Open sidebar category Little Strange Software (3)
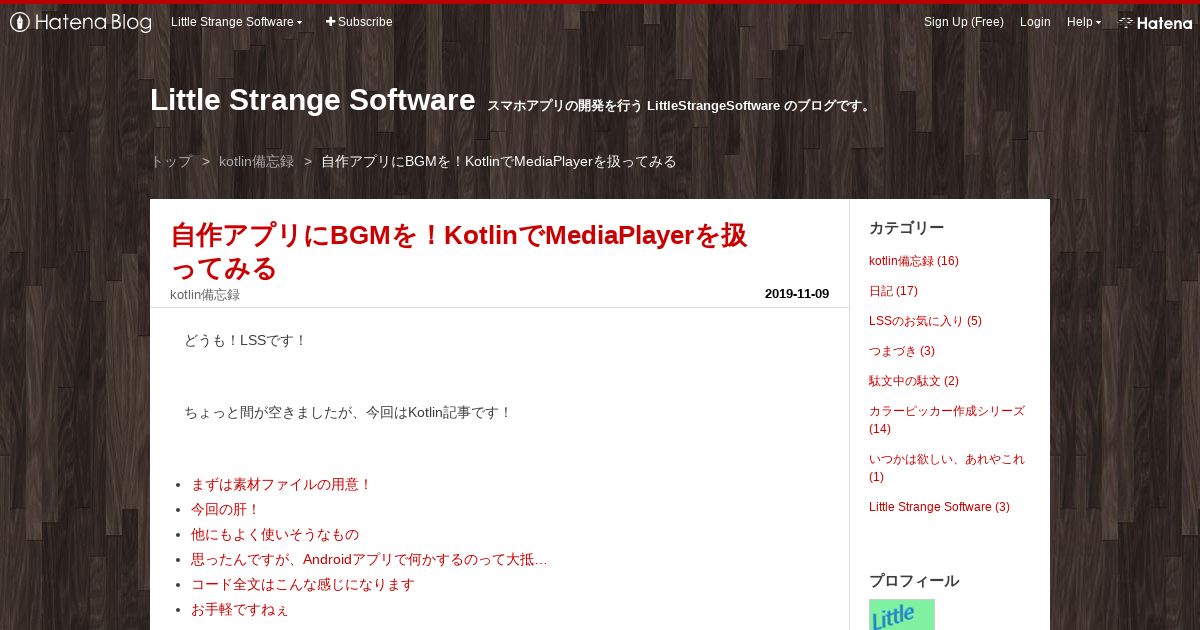This screenshot has width=1200, height=630. pos(939,507)
